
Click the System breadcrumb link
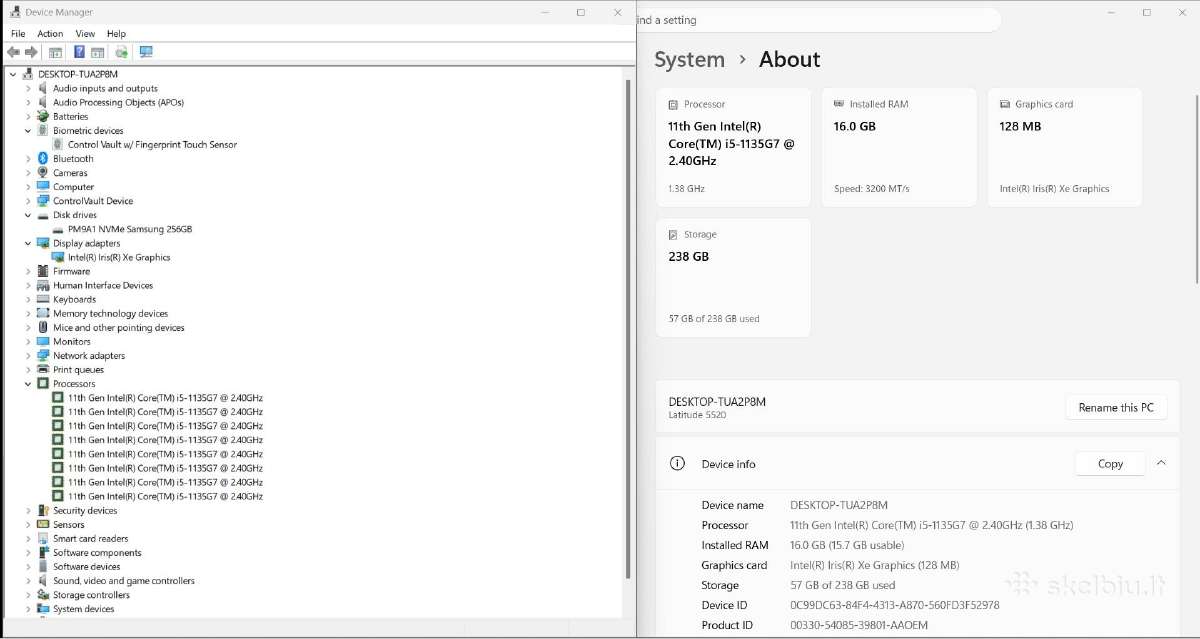689,60
